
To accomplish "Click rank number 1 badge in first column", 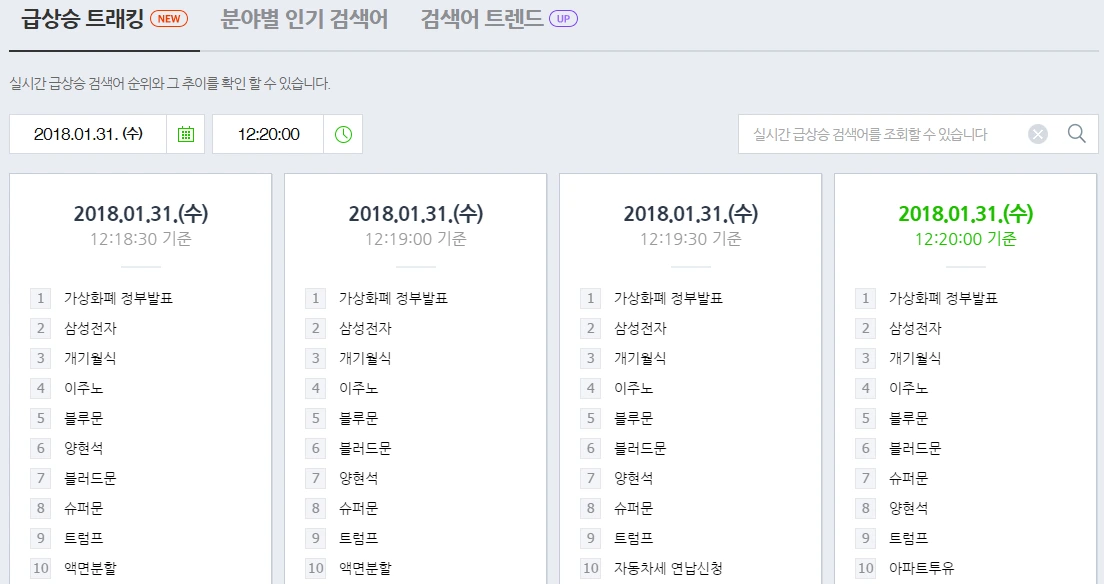I will point(40,297).
